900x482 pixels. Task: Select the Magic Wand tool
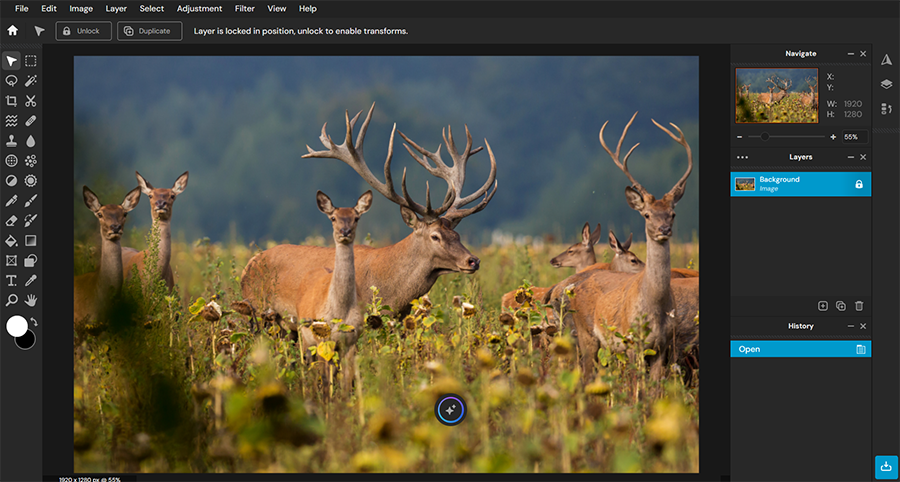pos(31,81)
